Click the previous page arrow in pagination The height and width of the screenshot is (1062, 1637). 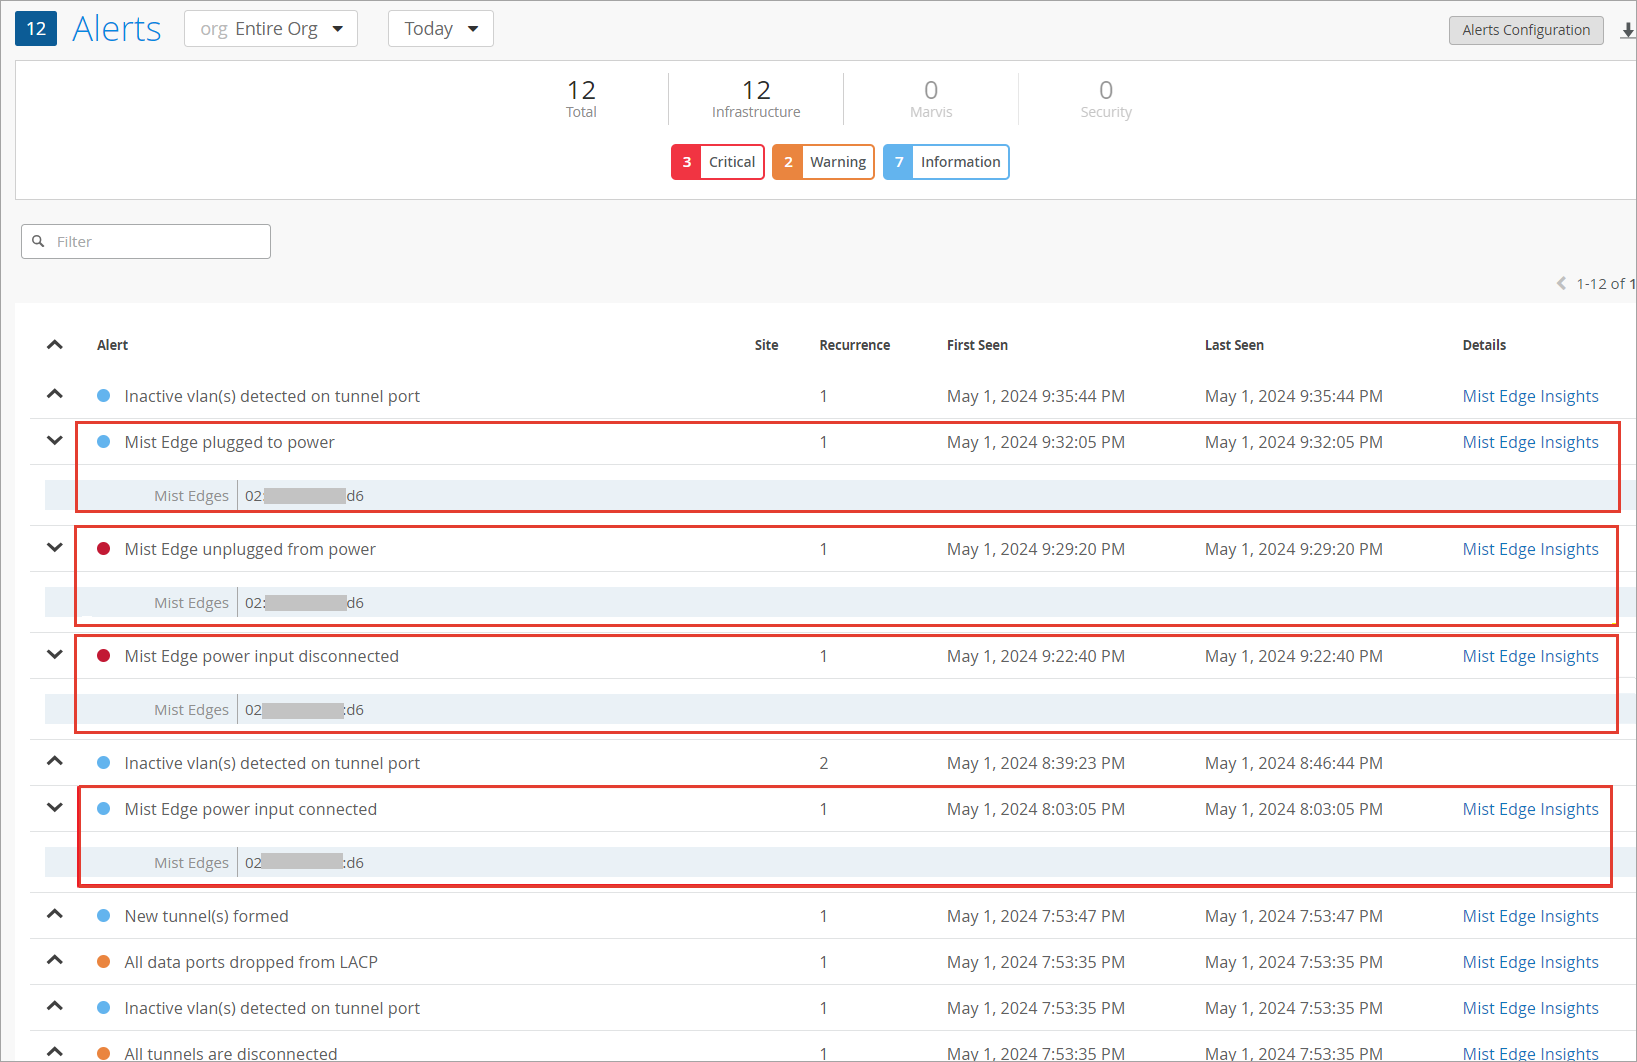[x=1561, y=284]
